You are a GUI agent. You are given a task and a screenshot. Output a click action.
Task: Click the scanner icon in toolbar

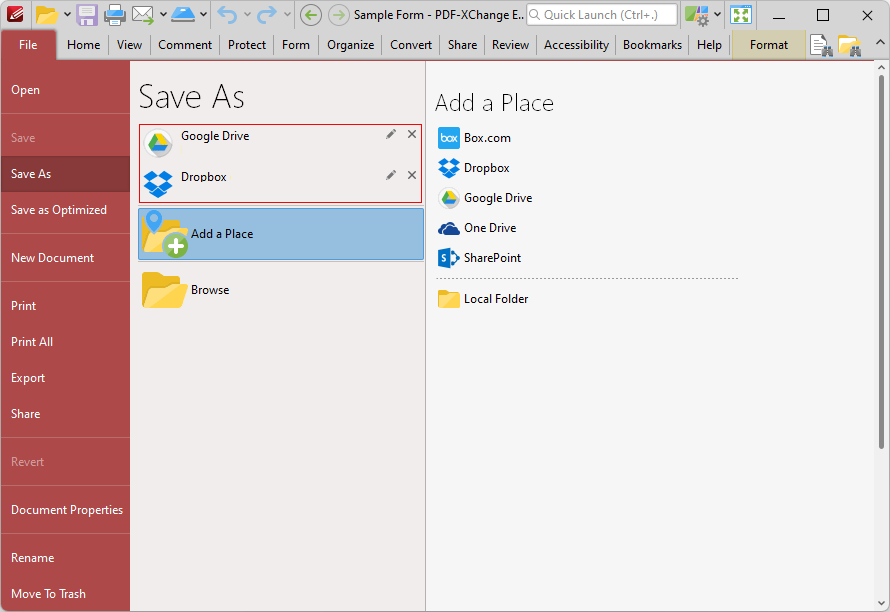(x=183, y=15)
